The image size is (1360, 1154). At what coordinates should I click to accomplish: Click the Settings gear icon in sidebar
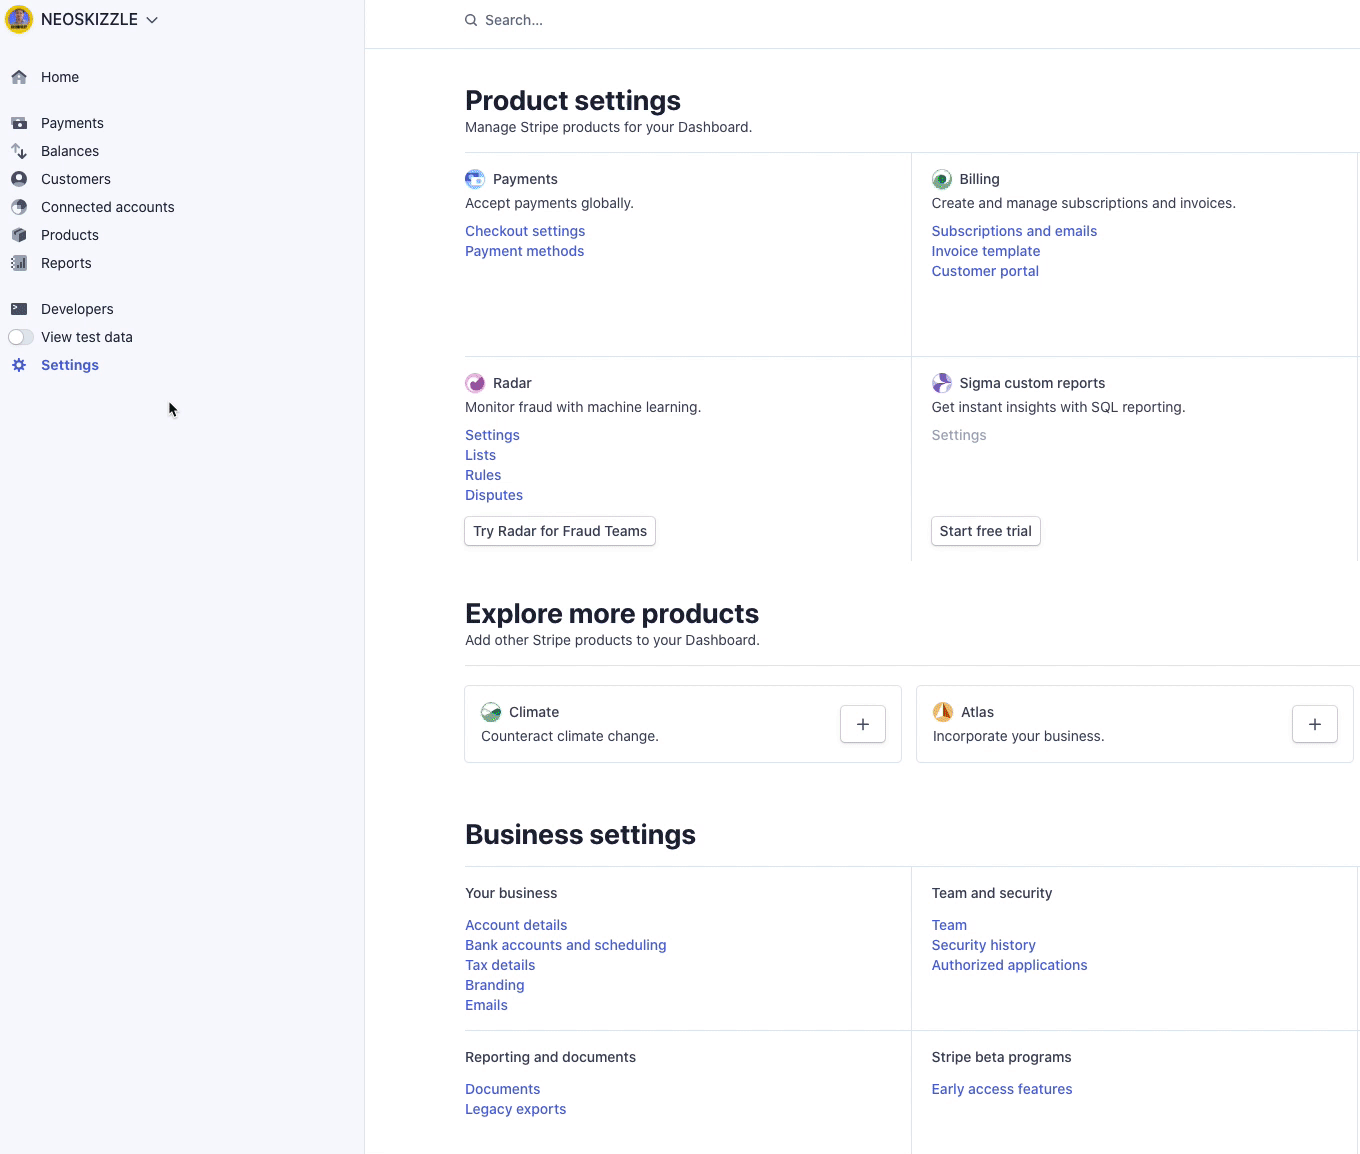[19, 365]
